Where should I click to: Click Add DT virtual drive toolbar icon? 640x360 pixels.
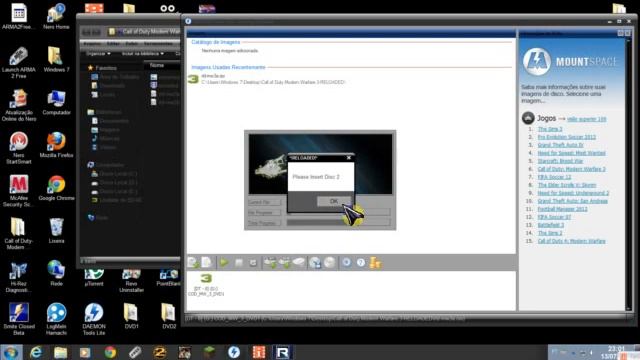[x=270, y=262]
